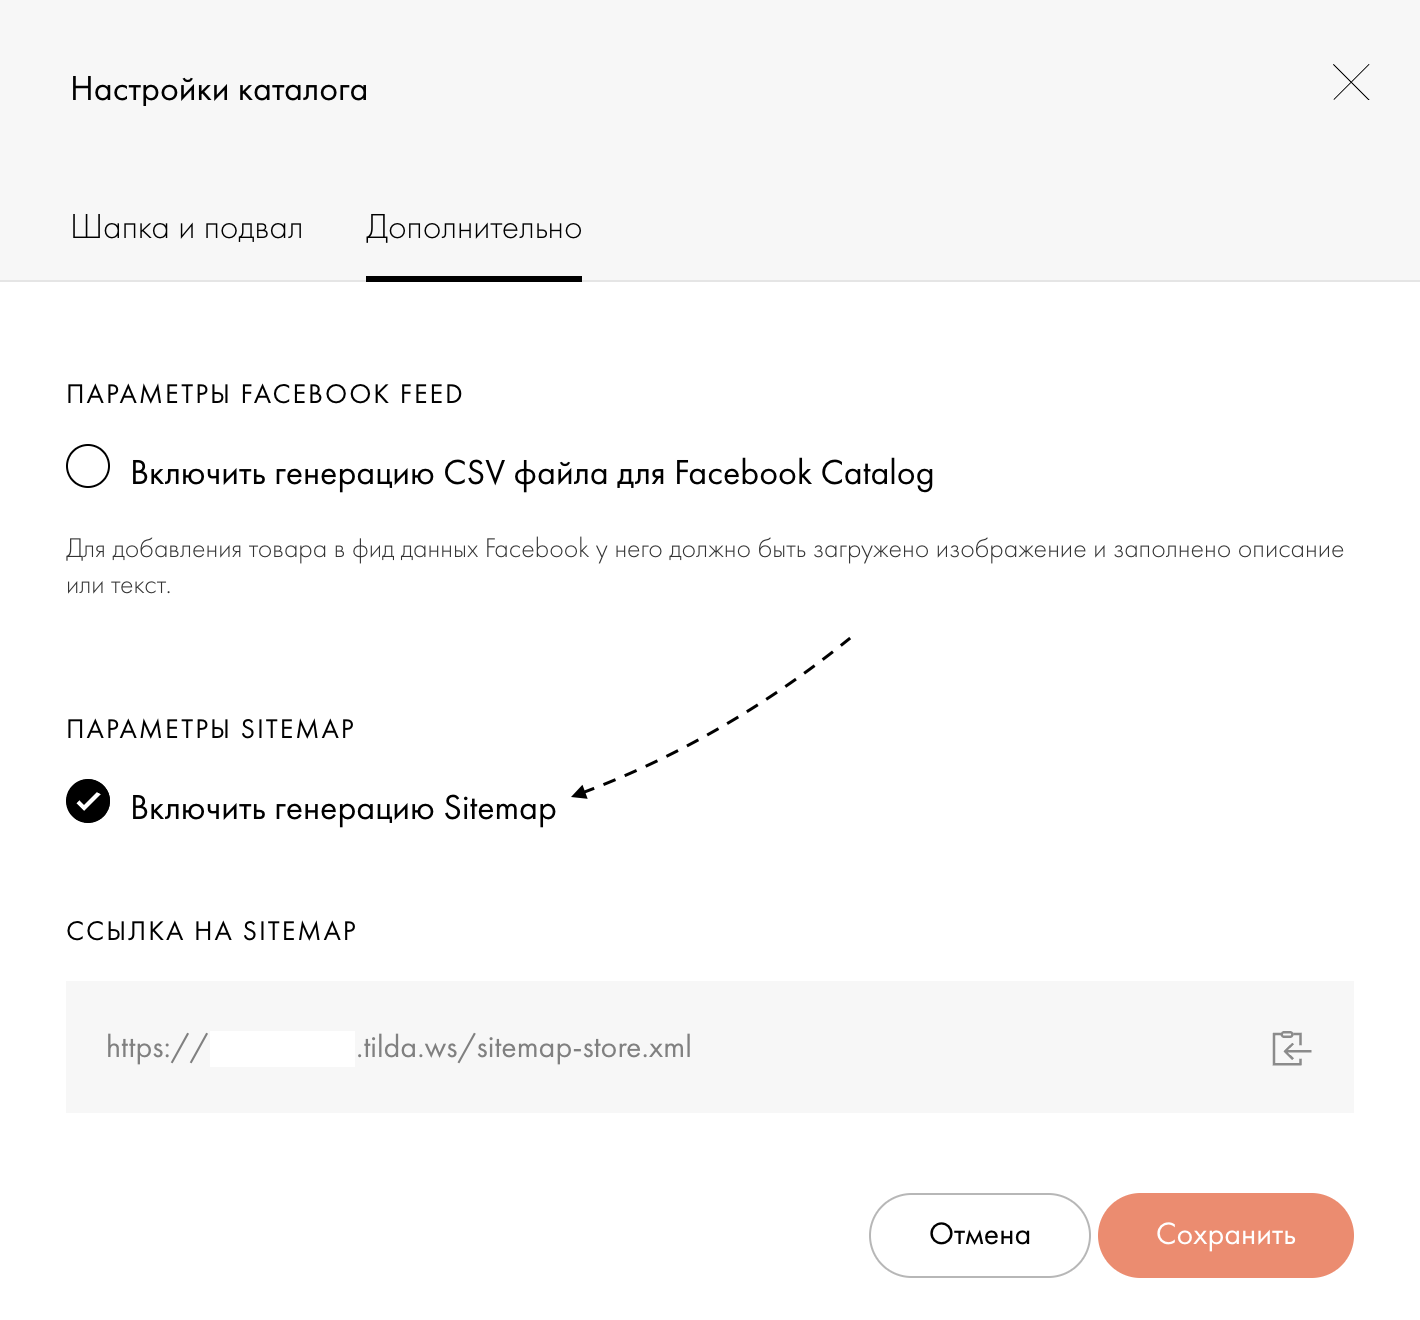Close the catalog settings dialog

pos(1351,82)
